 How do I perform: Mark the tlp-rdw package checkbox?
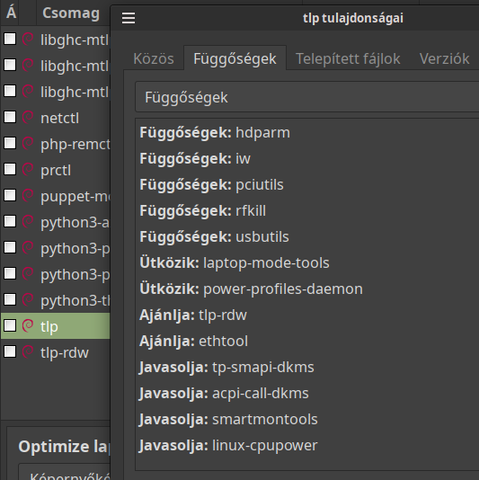[10, 352]
